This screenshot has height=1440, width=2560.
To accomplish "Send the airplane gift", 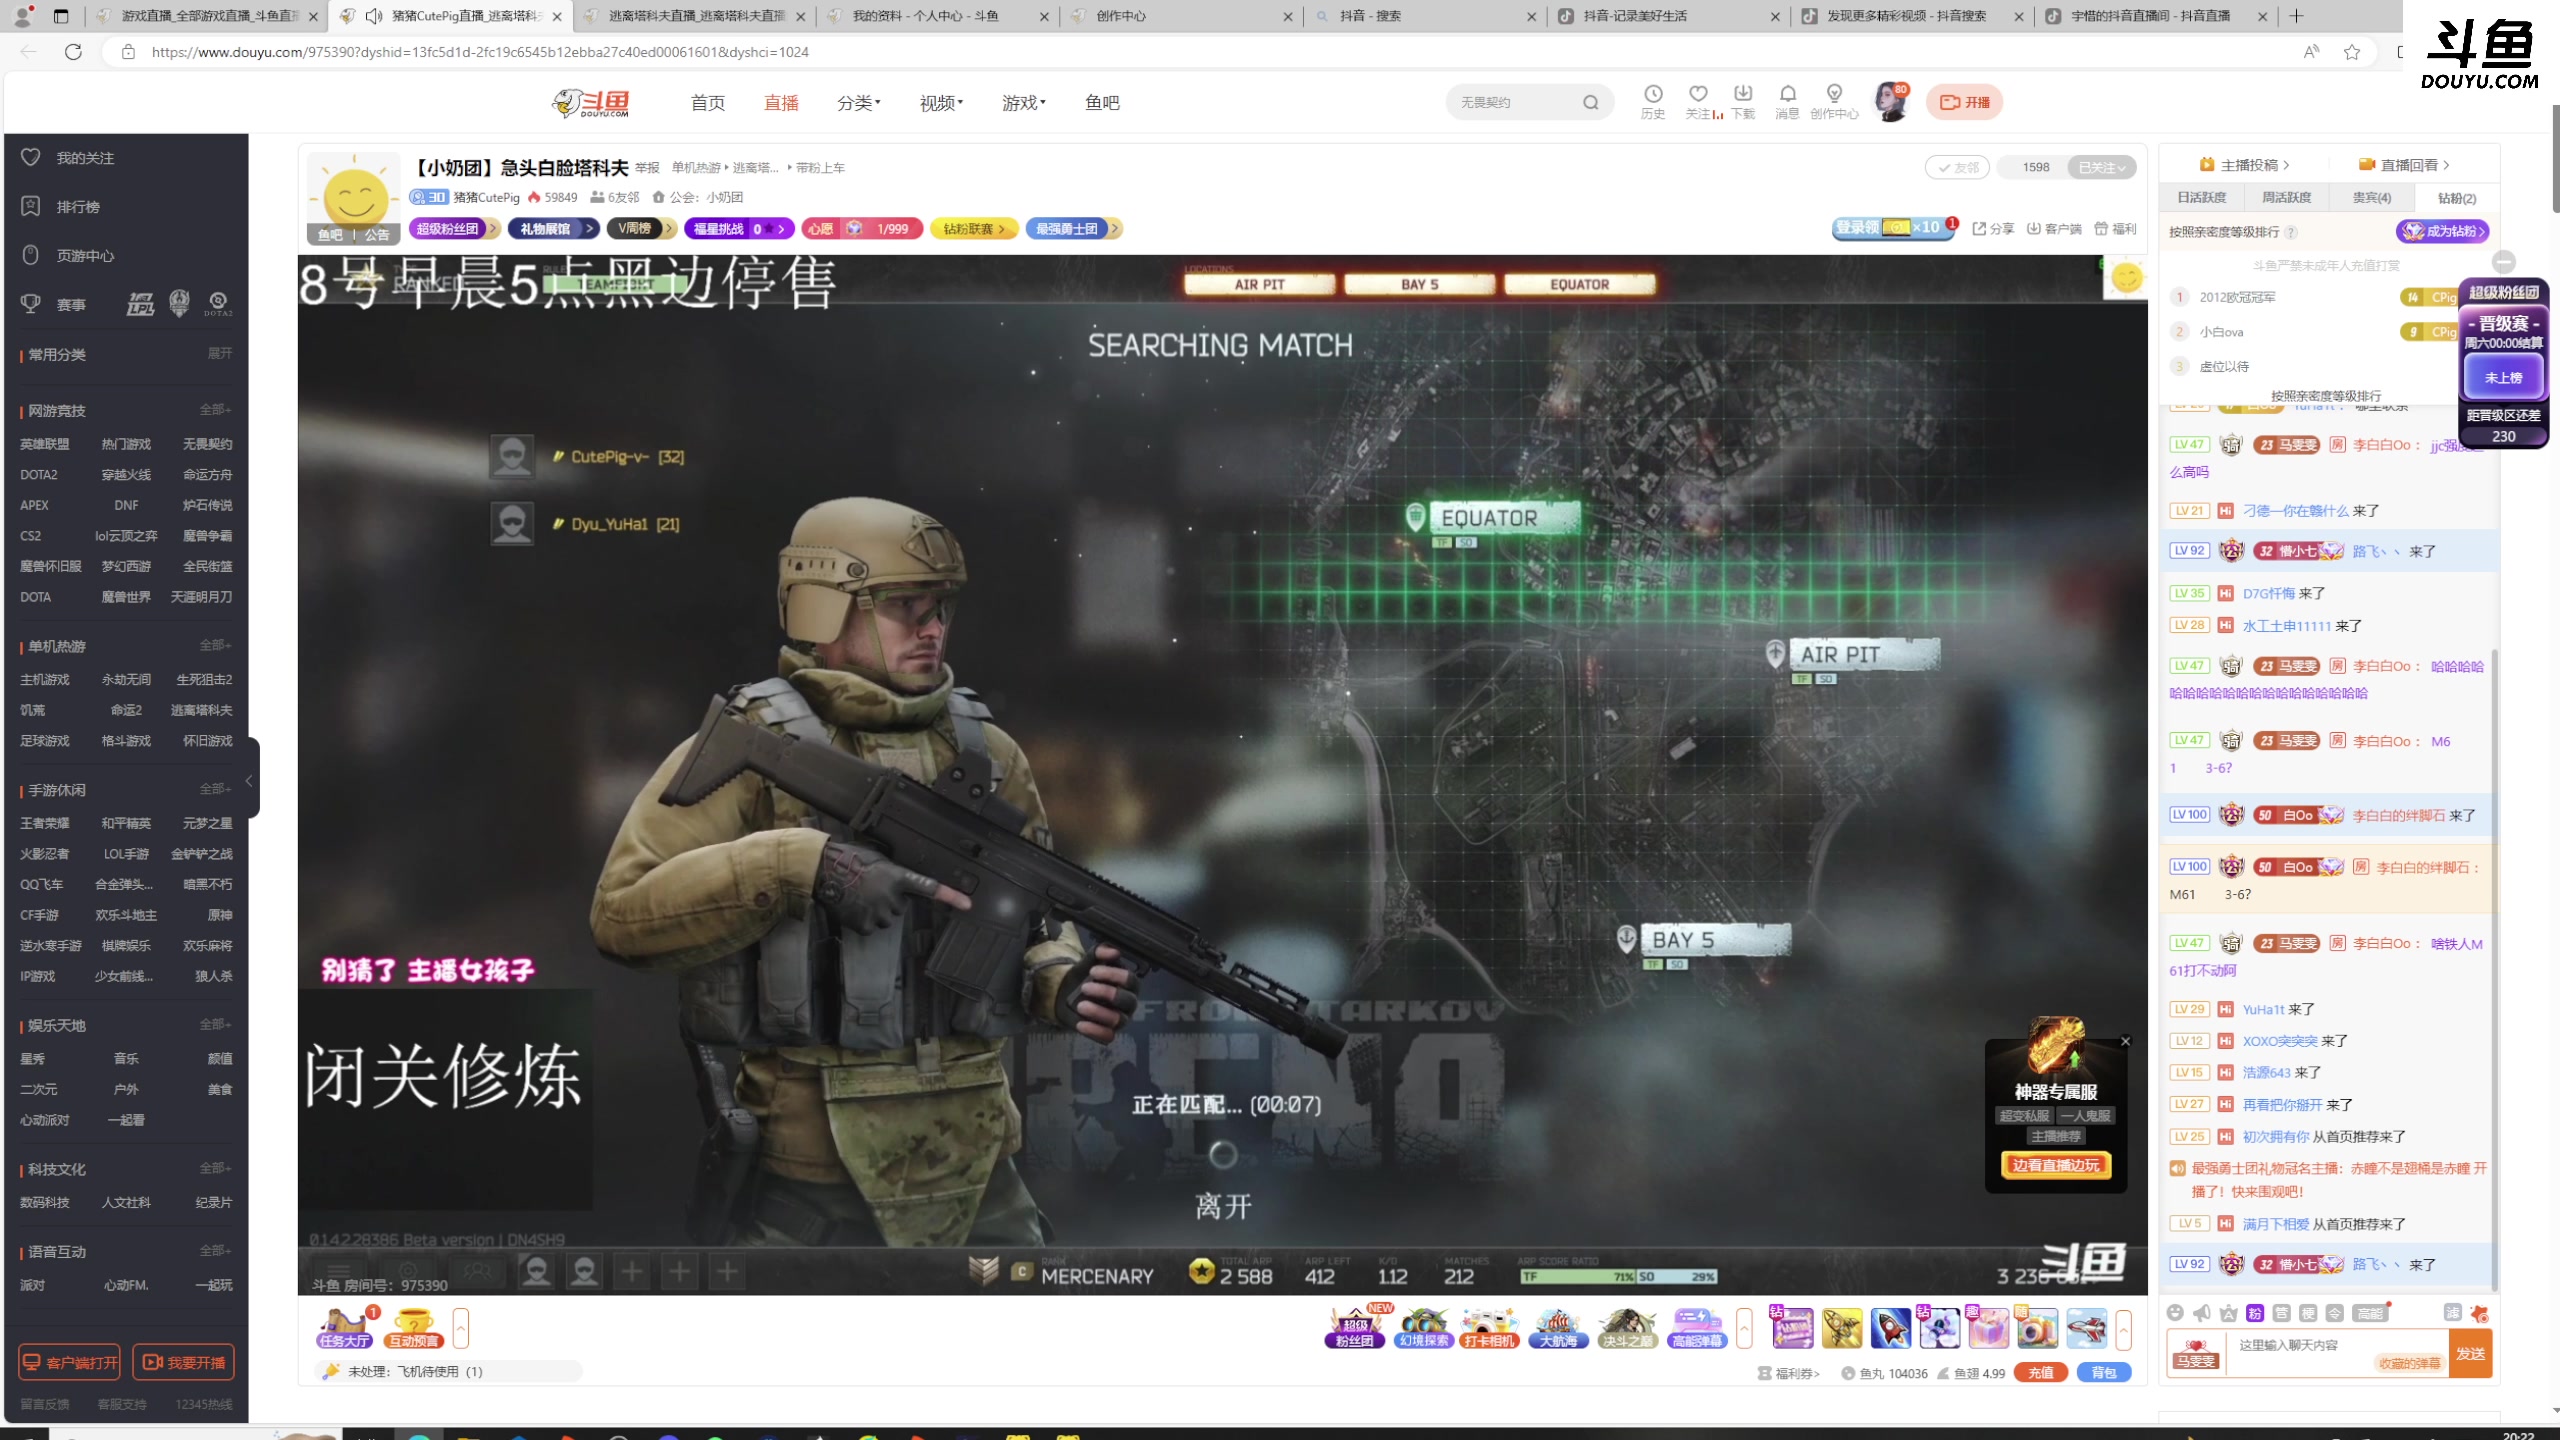I will [2086, 1328].
